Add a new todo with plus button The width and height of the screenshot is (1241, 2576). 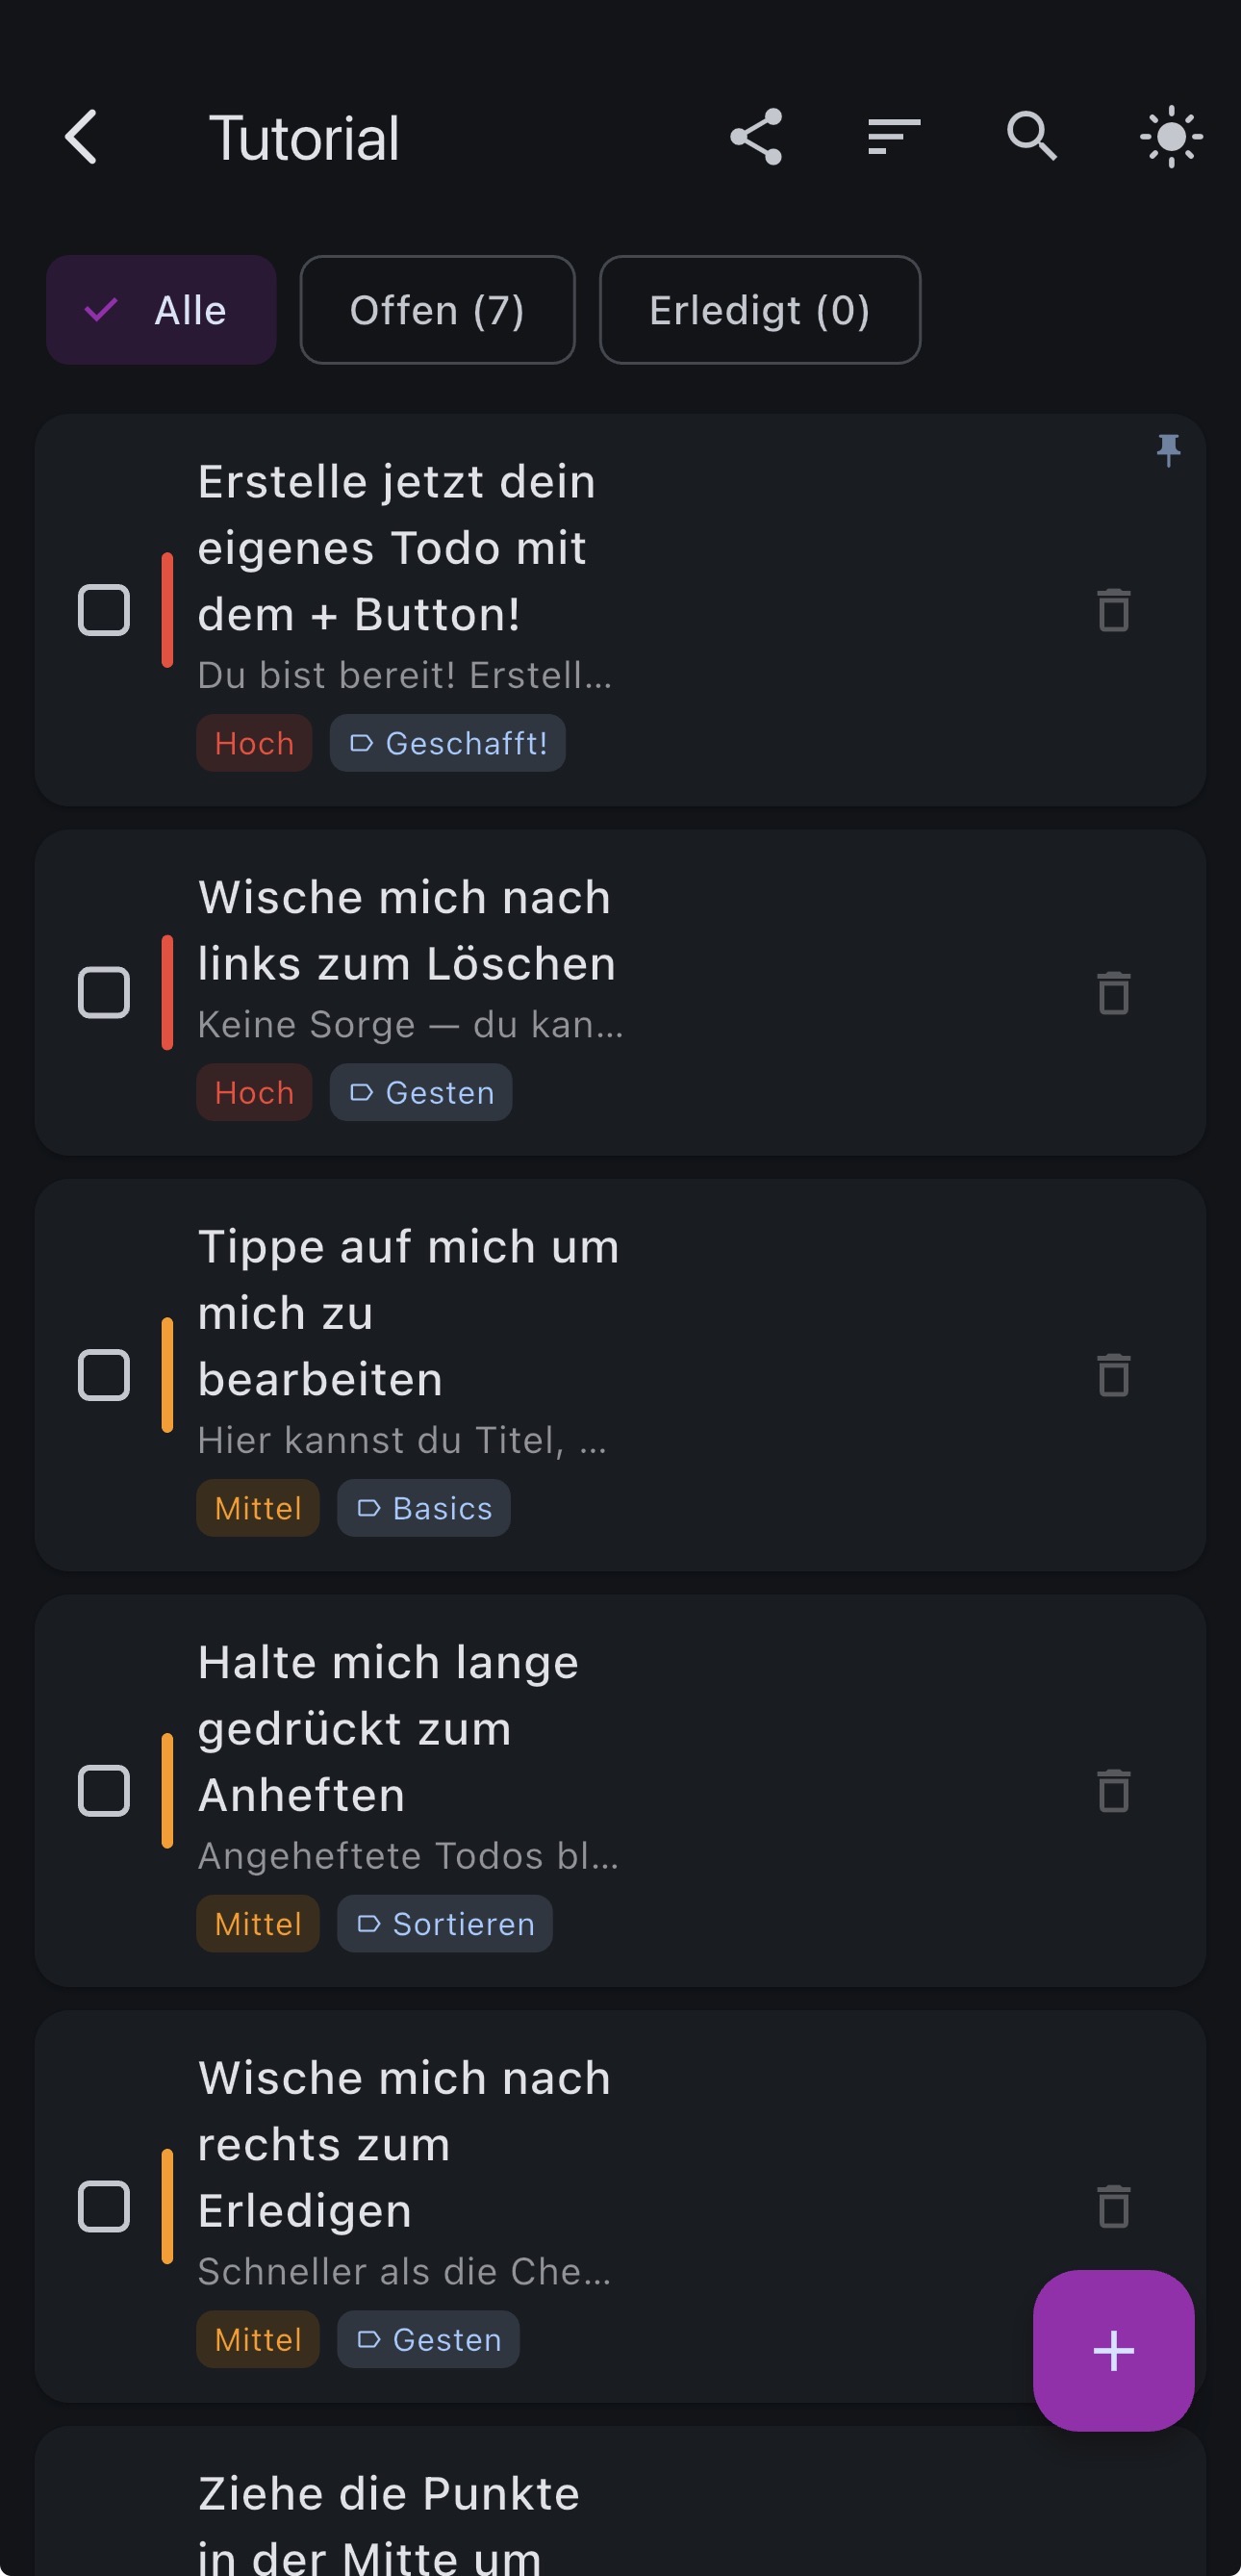point(1113,2350)
